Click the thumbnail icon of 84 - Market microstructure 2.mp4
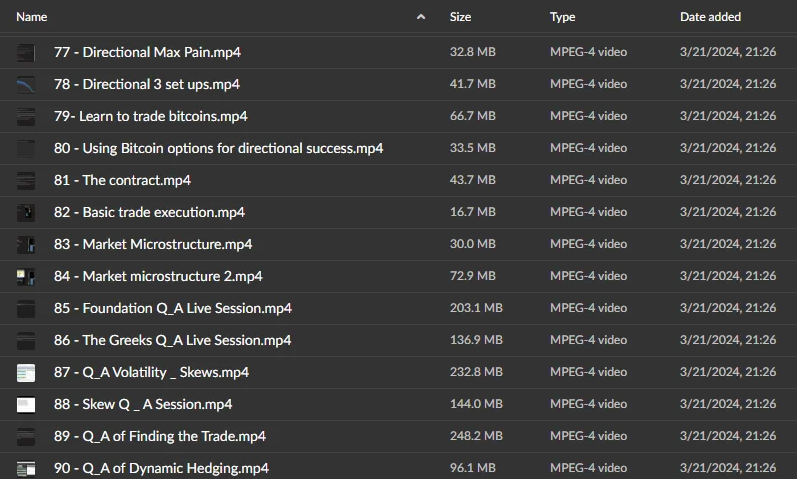Screen dimensions: 797x479 coord(26,276)
